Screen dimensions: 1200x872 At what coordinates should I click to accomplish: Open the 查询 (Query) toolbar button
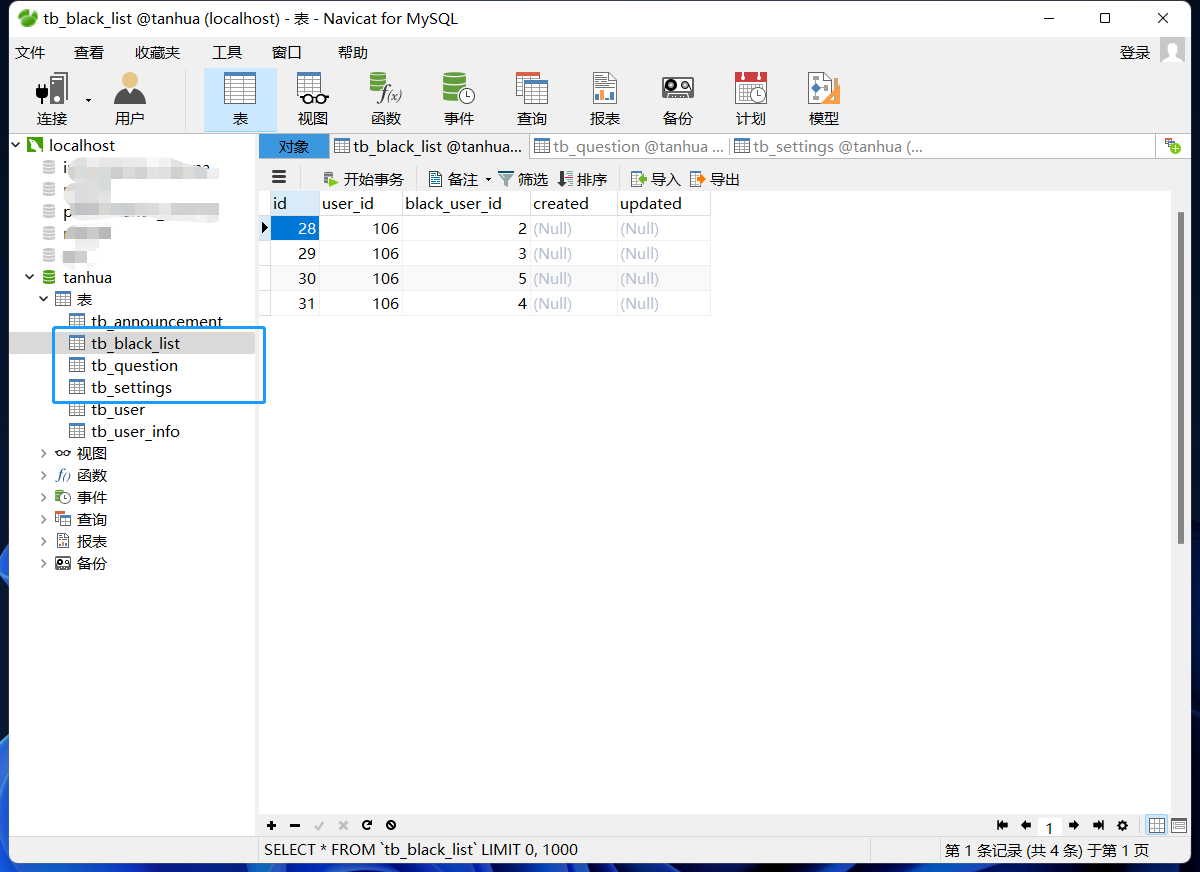point(532,100)
